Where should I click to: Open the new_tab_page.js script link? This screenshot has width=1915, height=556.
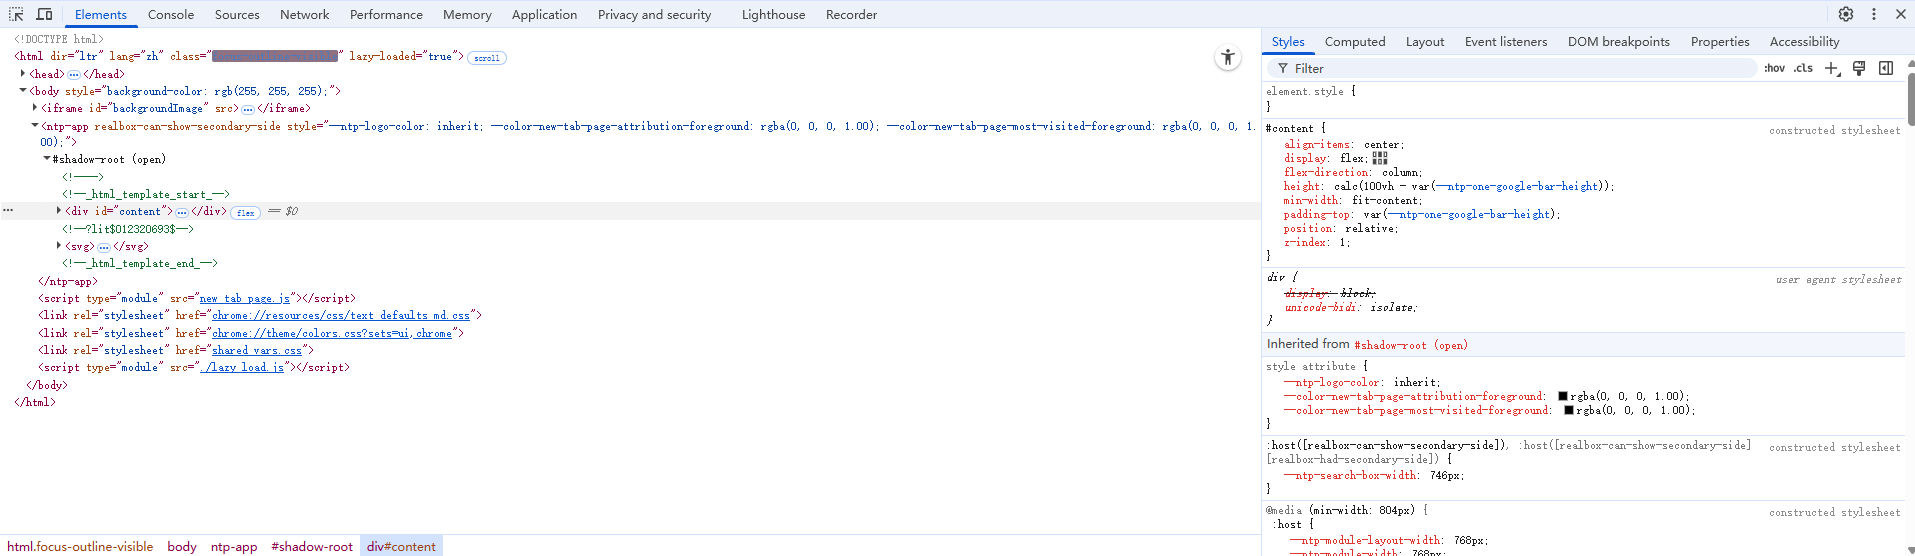244,298
